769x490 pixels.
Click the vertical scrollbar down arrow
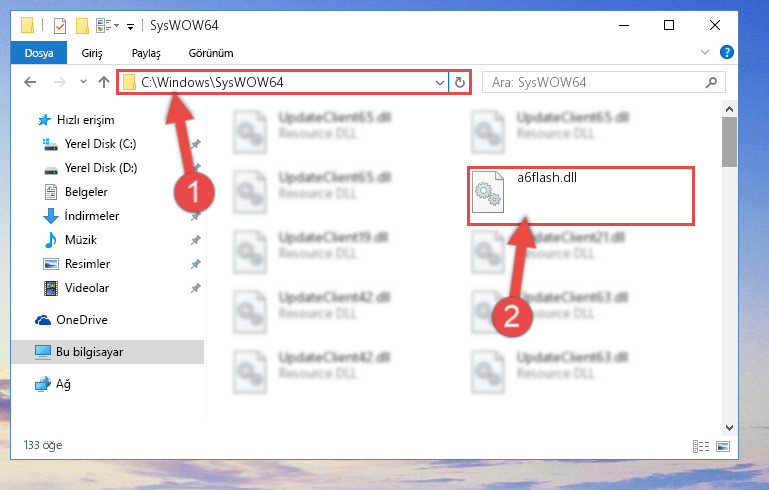pos(729,428)
